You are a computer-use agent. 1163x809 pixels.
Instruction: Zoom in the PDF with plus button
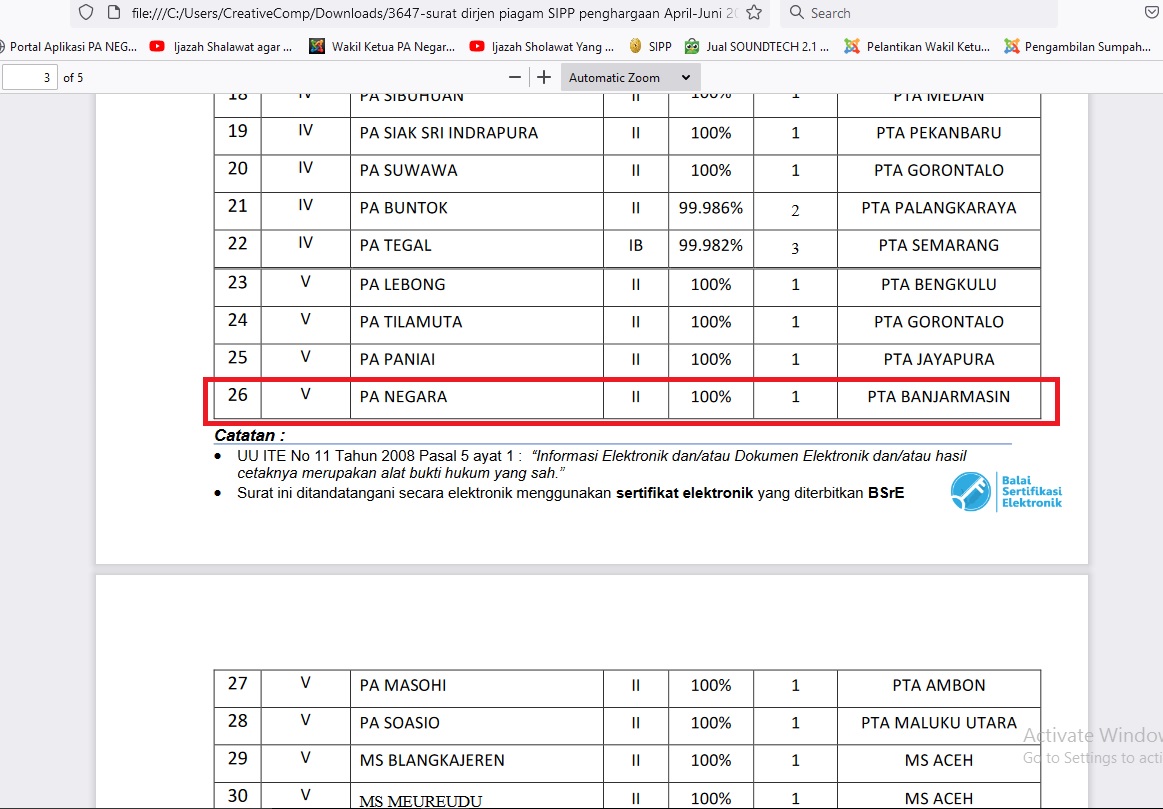point(544,77)
